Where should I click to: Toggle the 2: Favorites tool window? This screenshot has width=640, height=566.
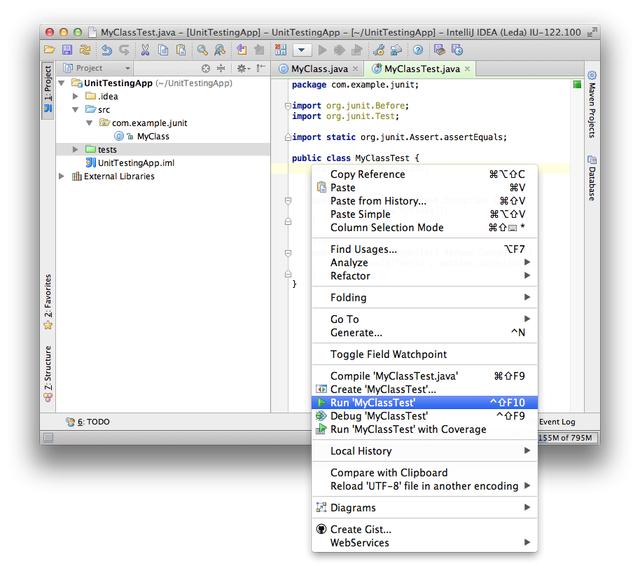[48, 302]
